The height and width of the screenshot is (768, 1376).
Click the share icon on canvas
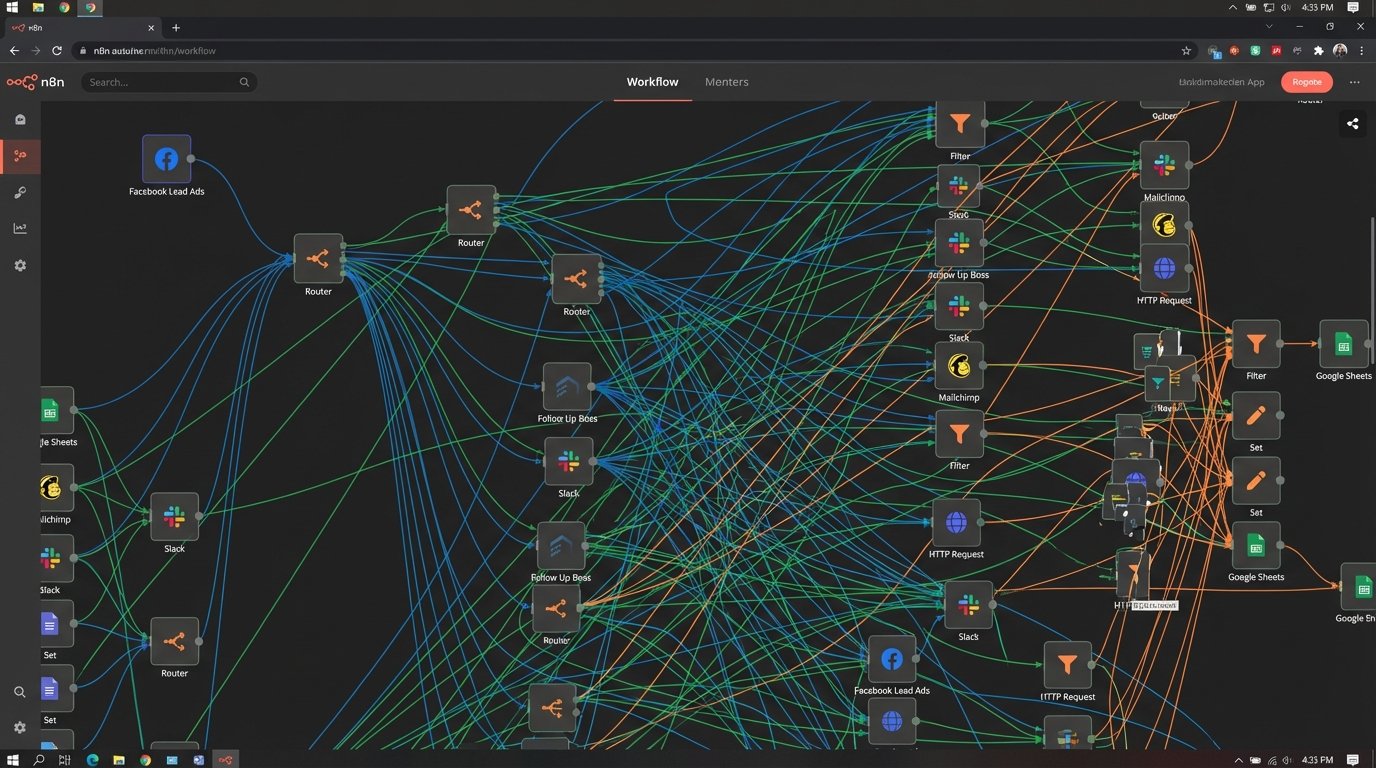coord(1352,124)
